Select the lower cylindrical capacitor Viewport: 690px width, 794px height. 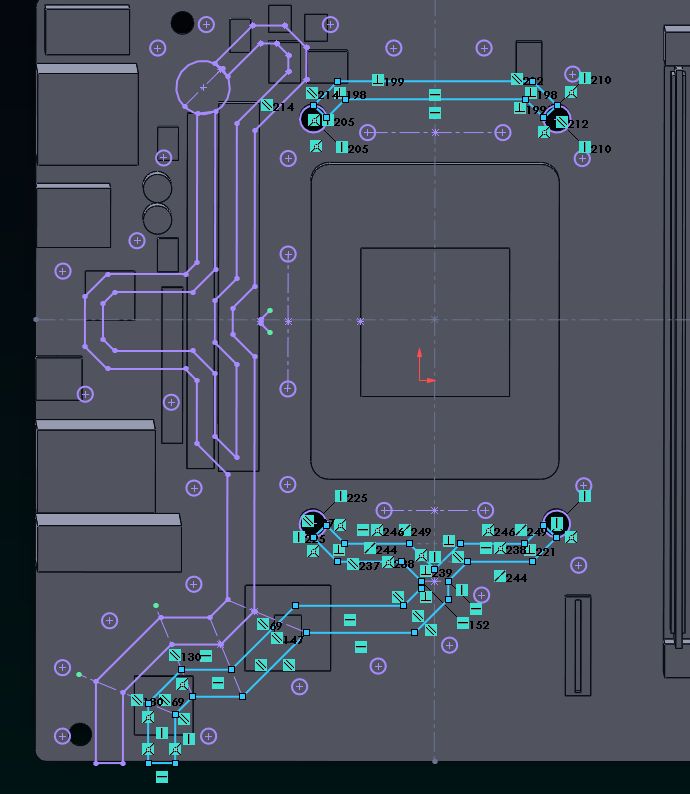[x=157, y=219]
